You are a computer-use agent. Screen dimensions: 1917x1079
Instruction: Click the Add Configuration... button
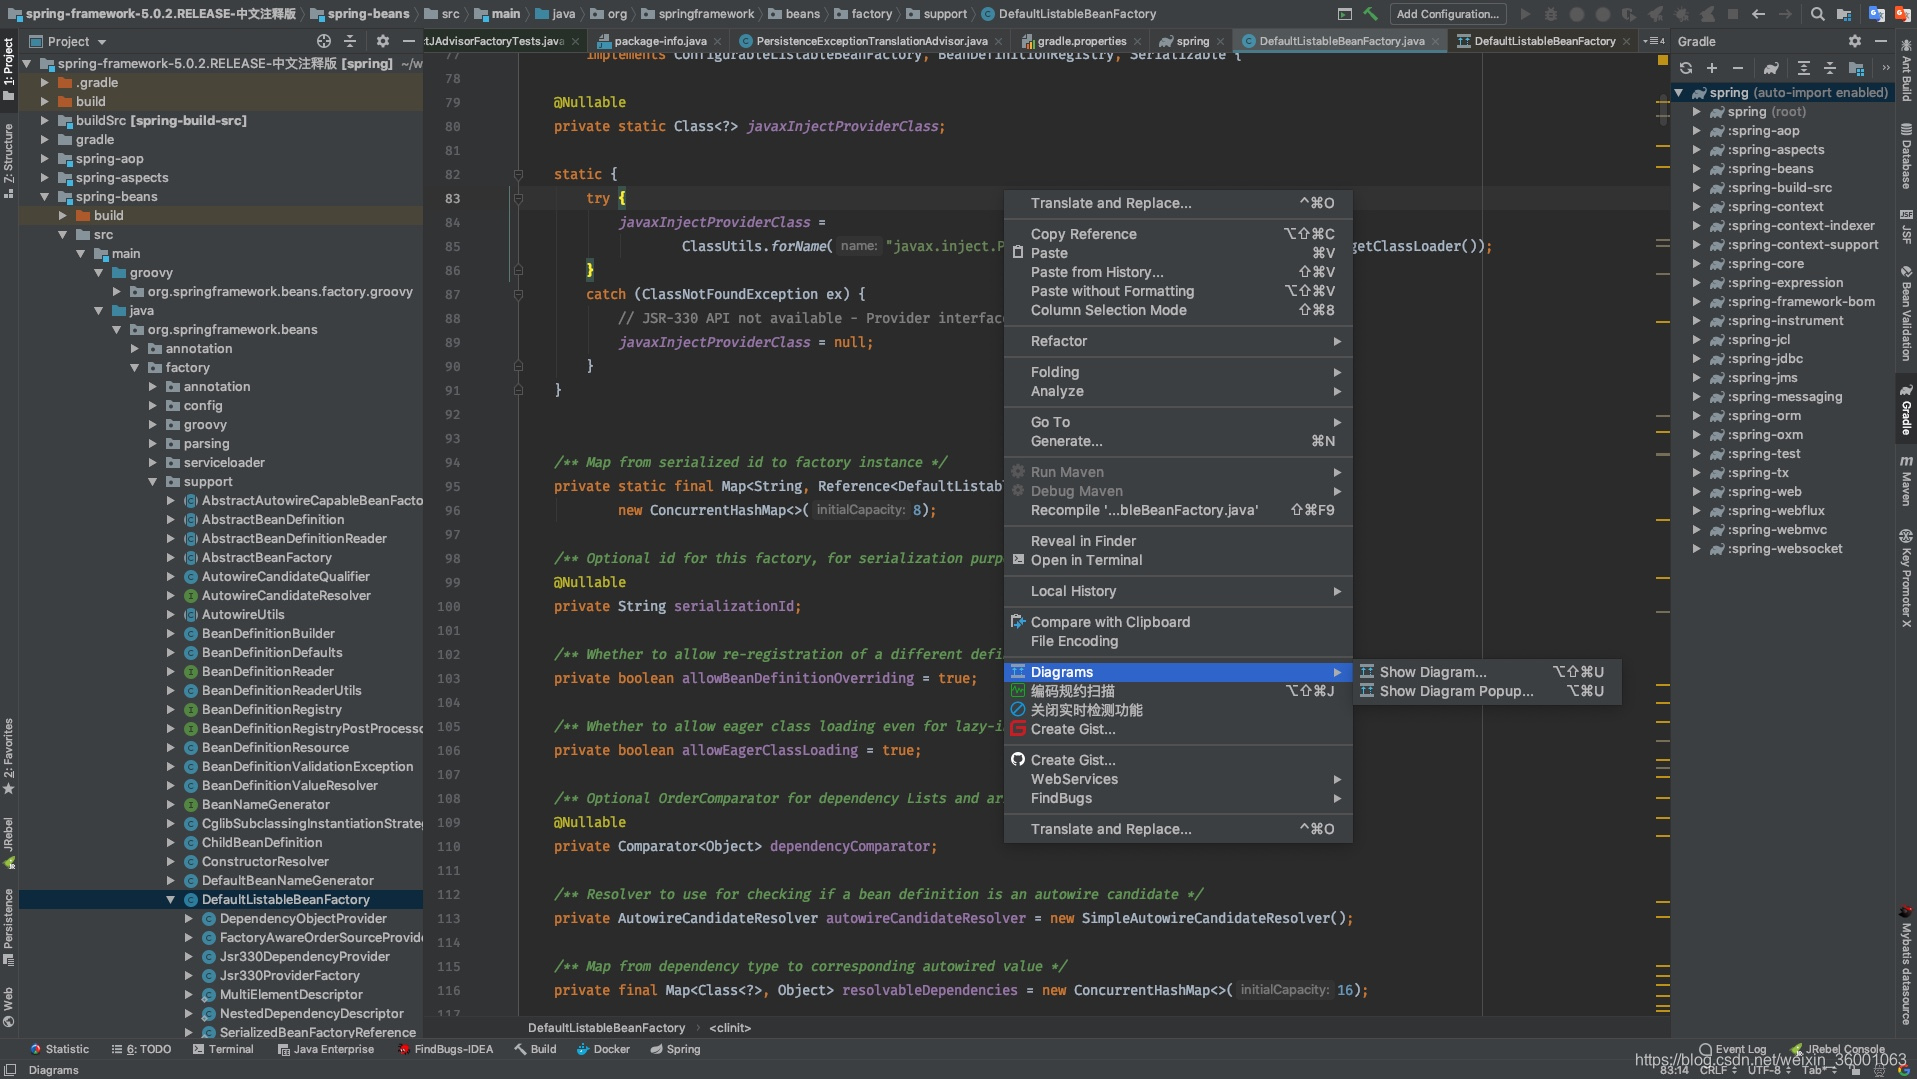click(x=1447, y=14)
